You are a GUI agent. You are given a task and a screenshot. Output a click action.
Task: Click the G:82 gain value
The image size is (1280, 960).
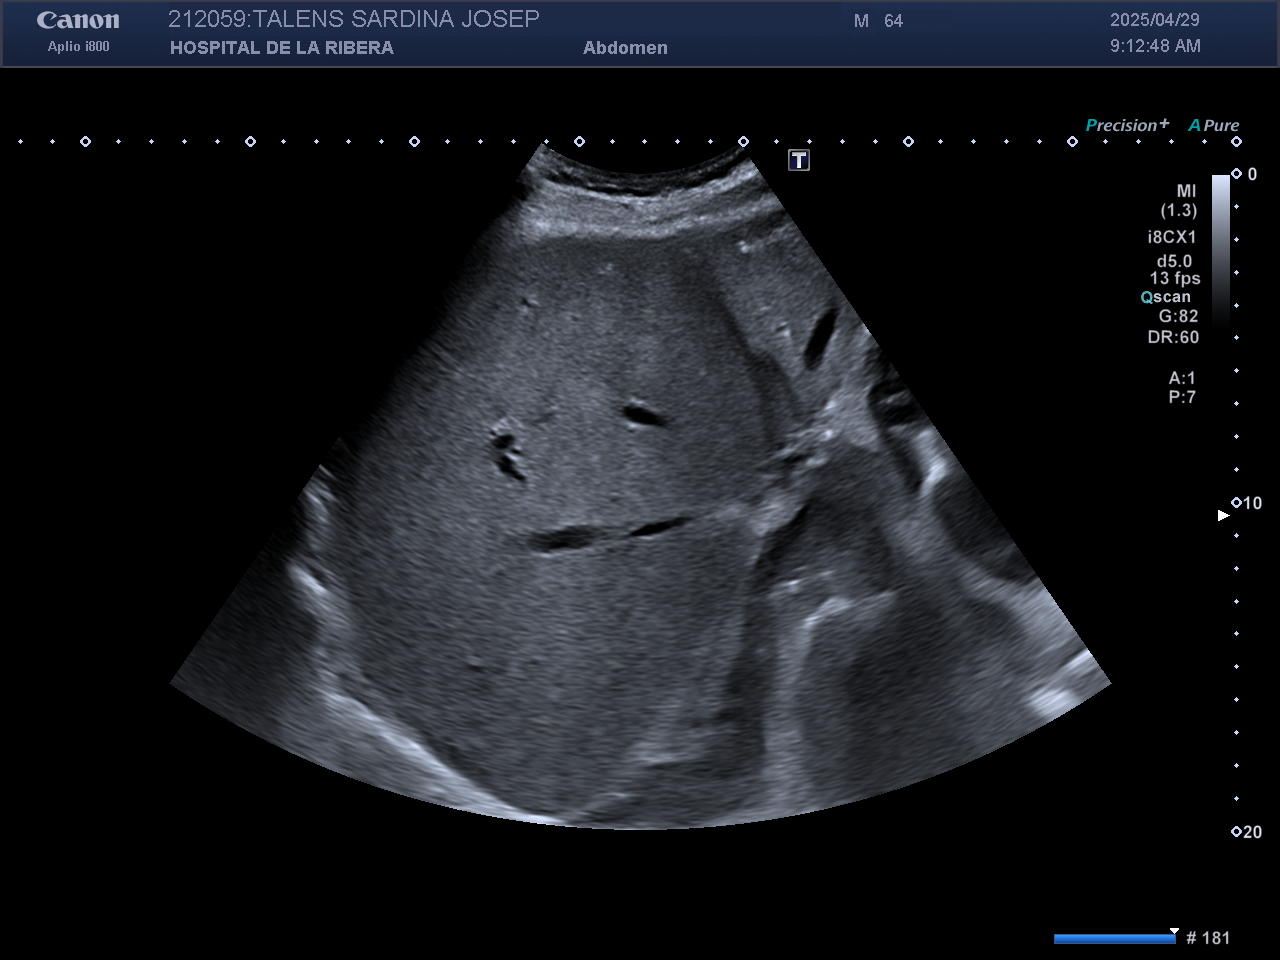pyautogui.click(x=1178, y=317)
